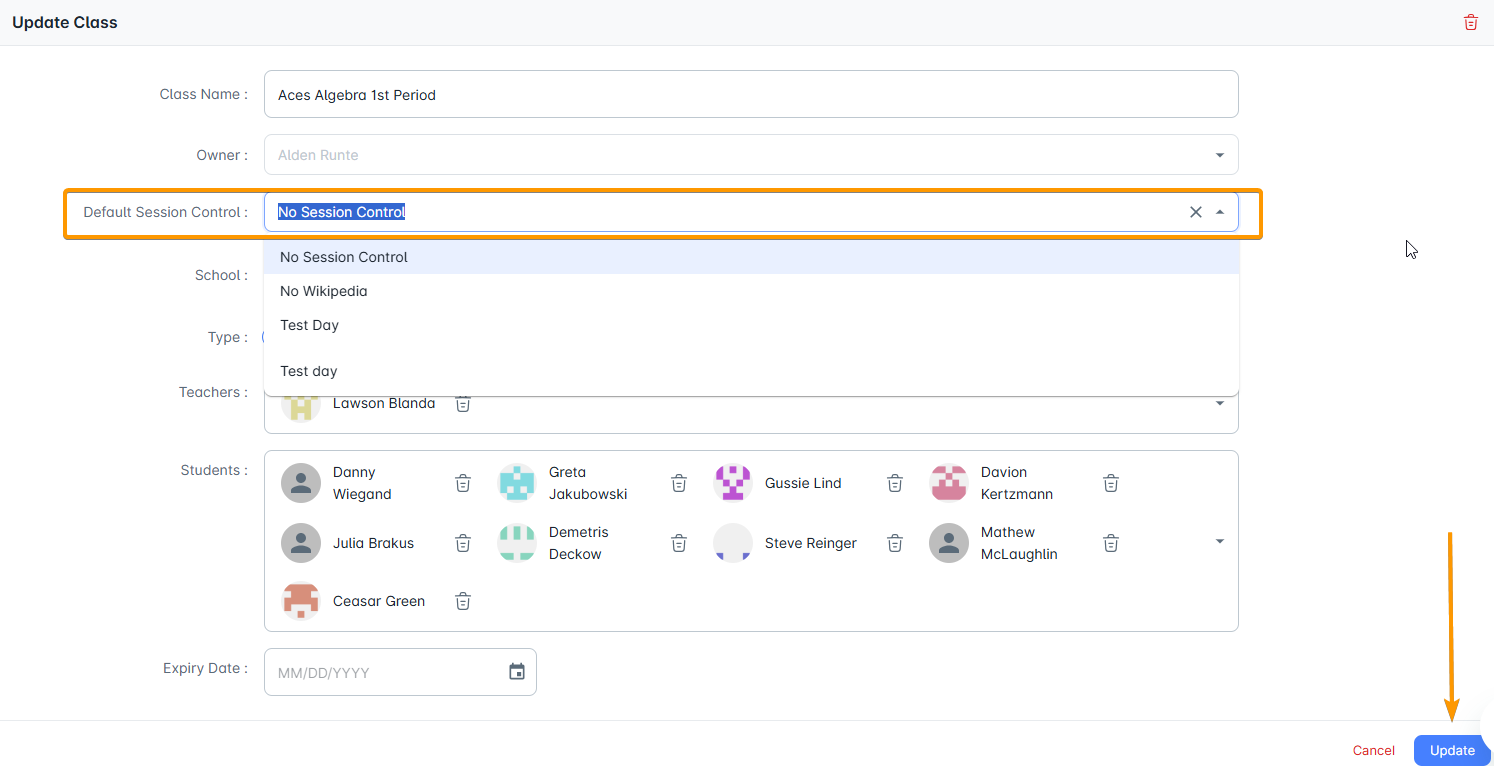The image size is (1494, 766).
Task: Remove student Danny Wiegand with trash icon
Action: point(463,483)
